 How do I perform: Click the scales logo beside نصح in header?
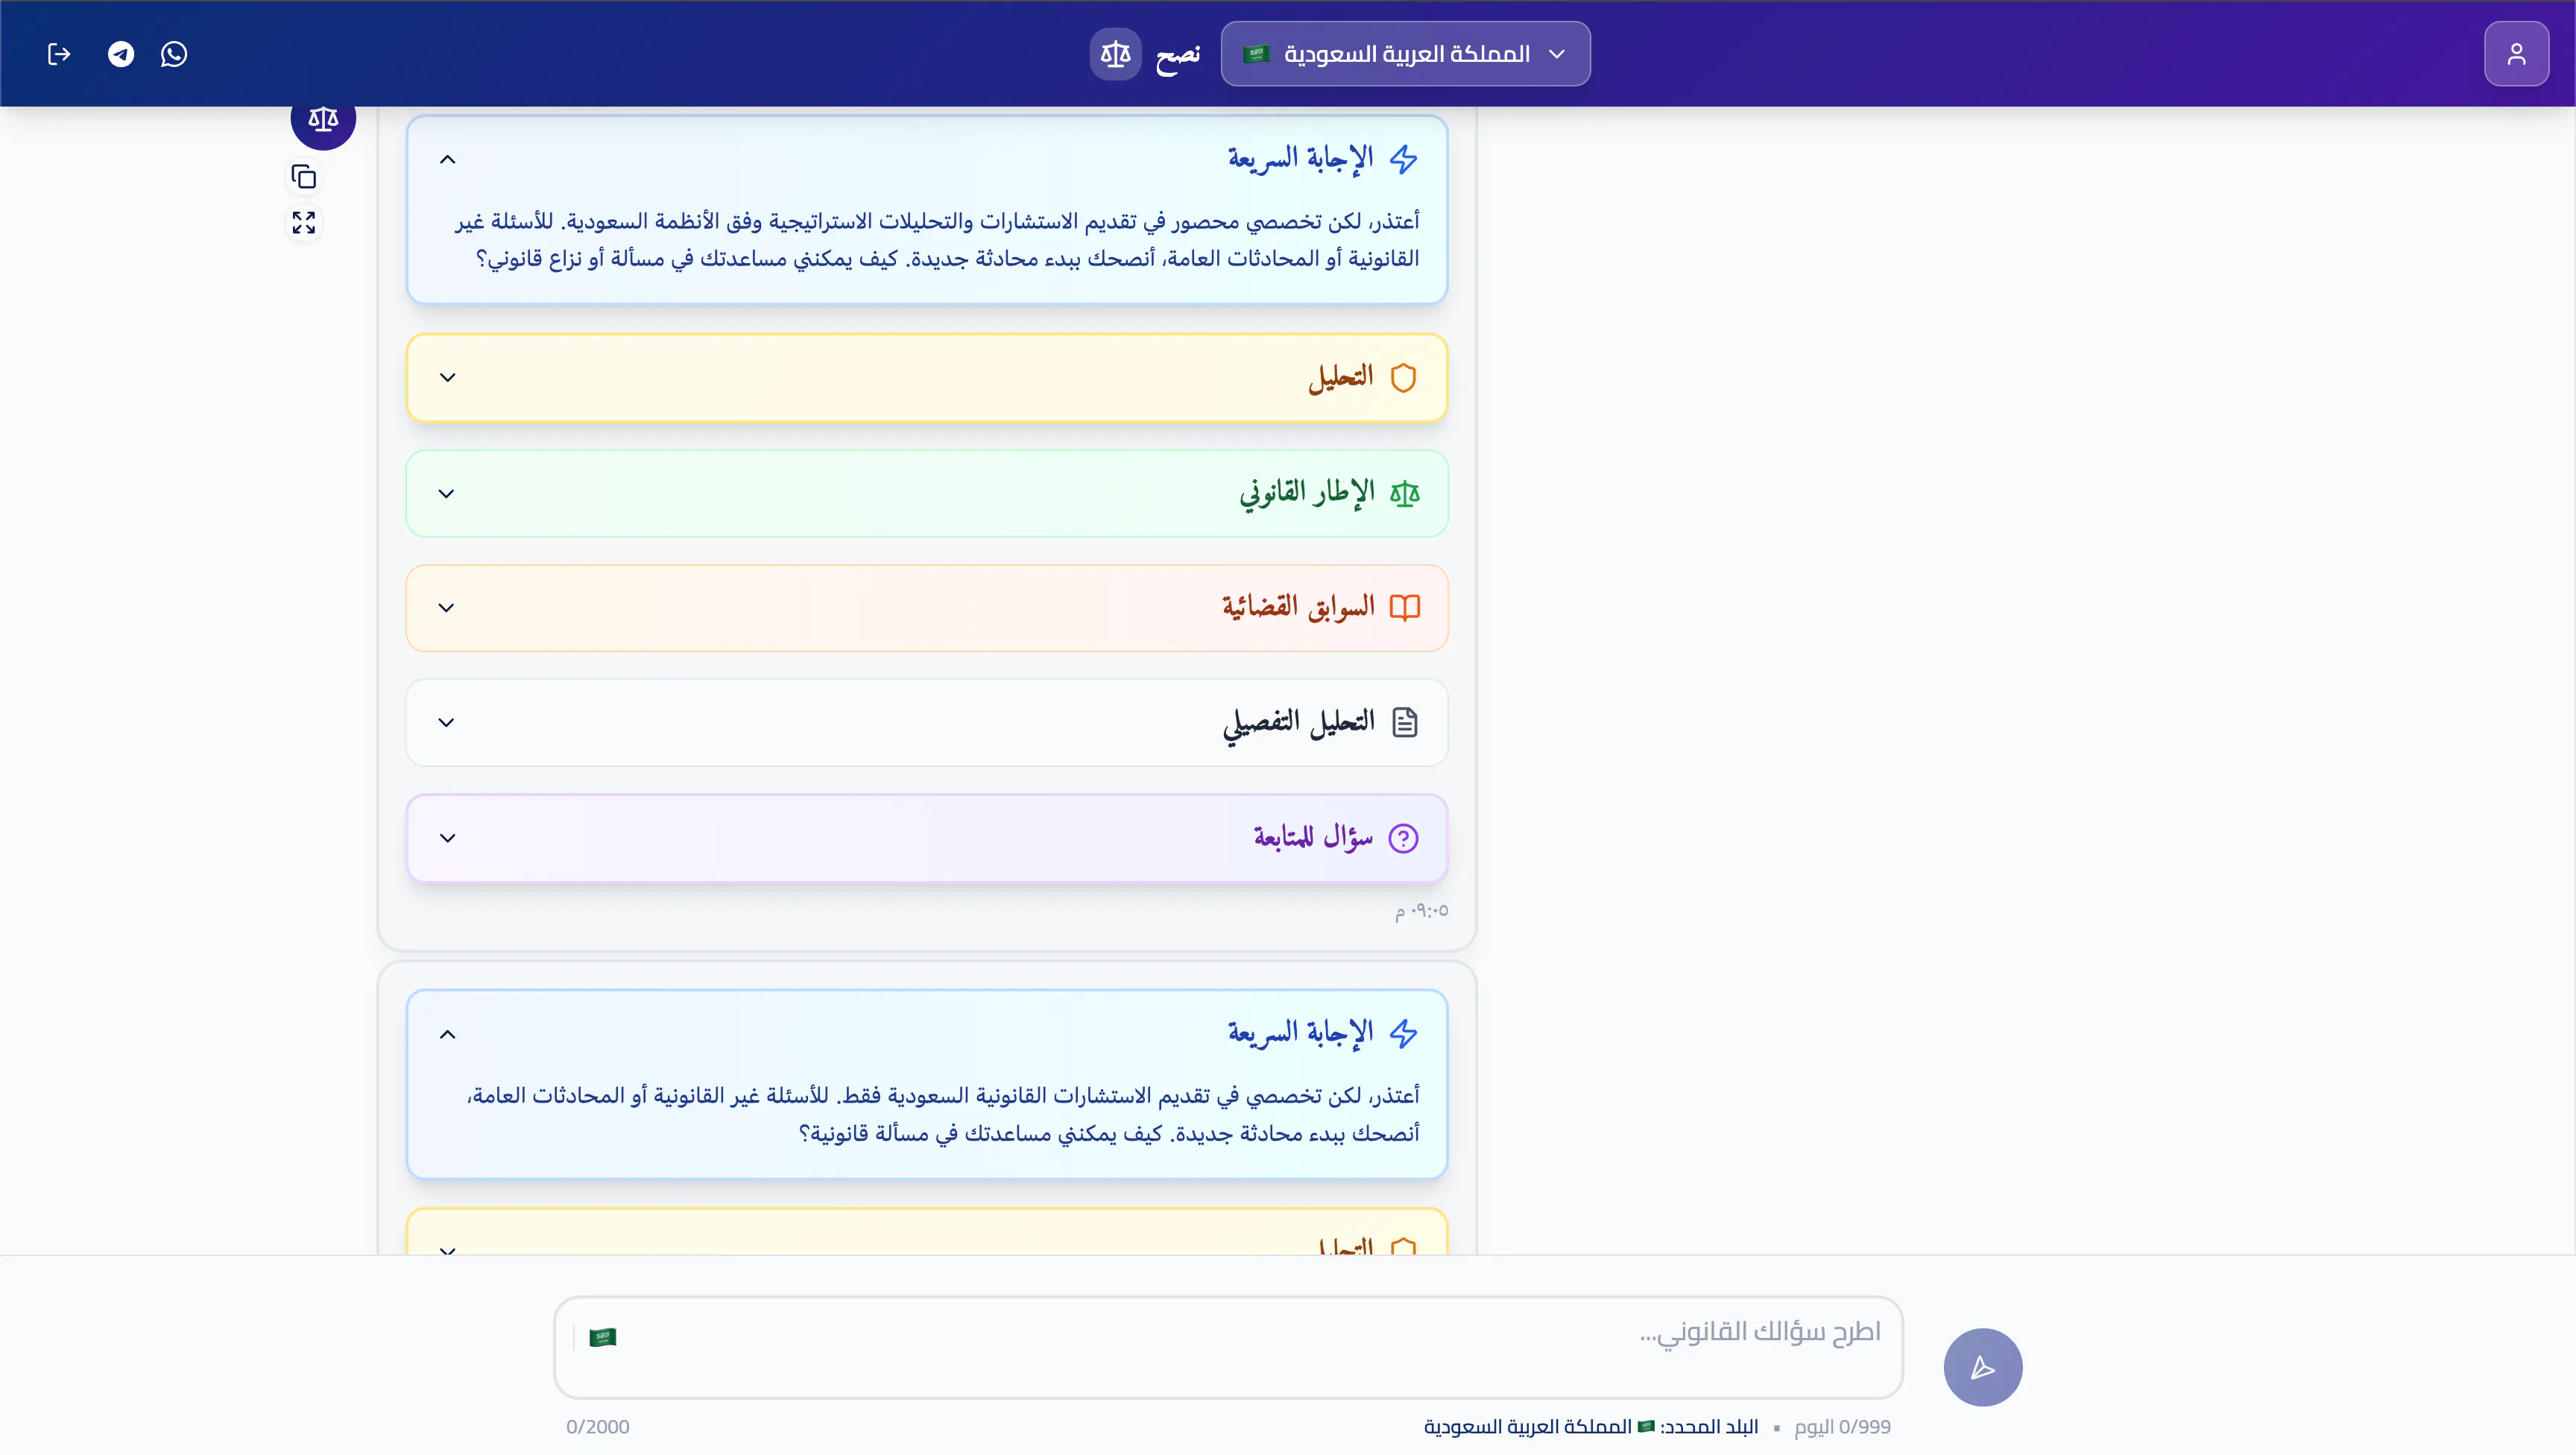point(1115,54)
